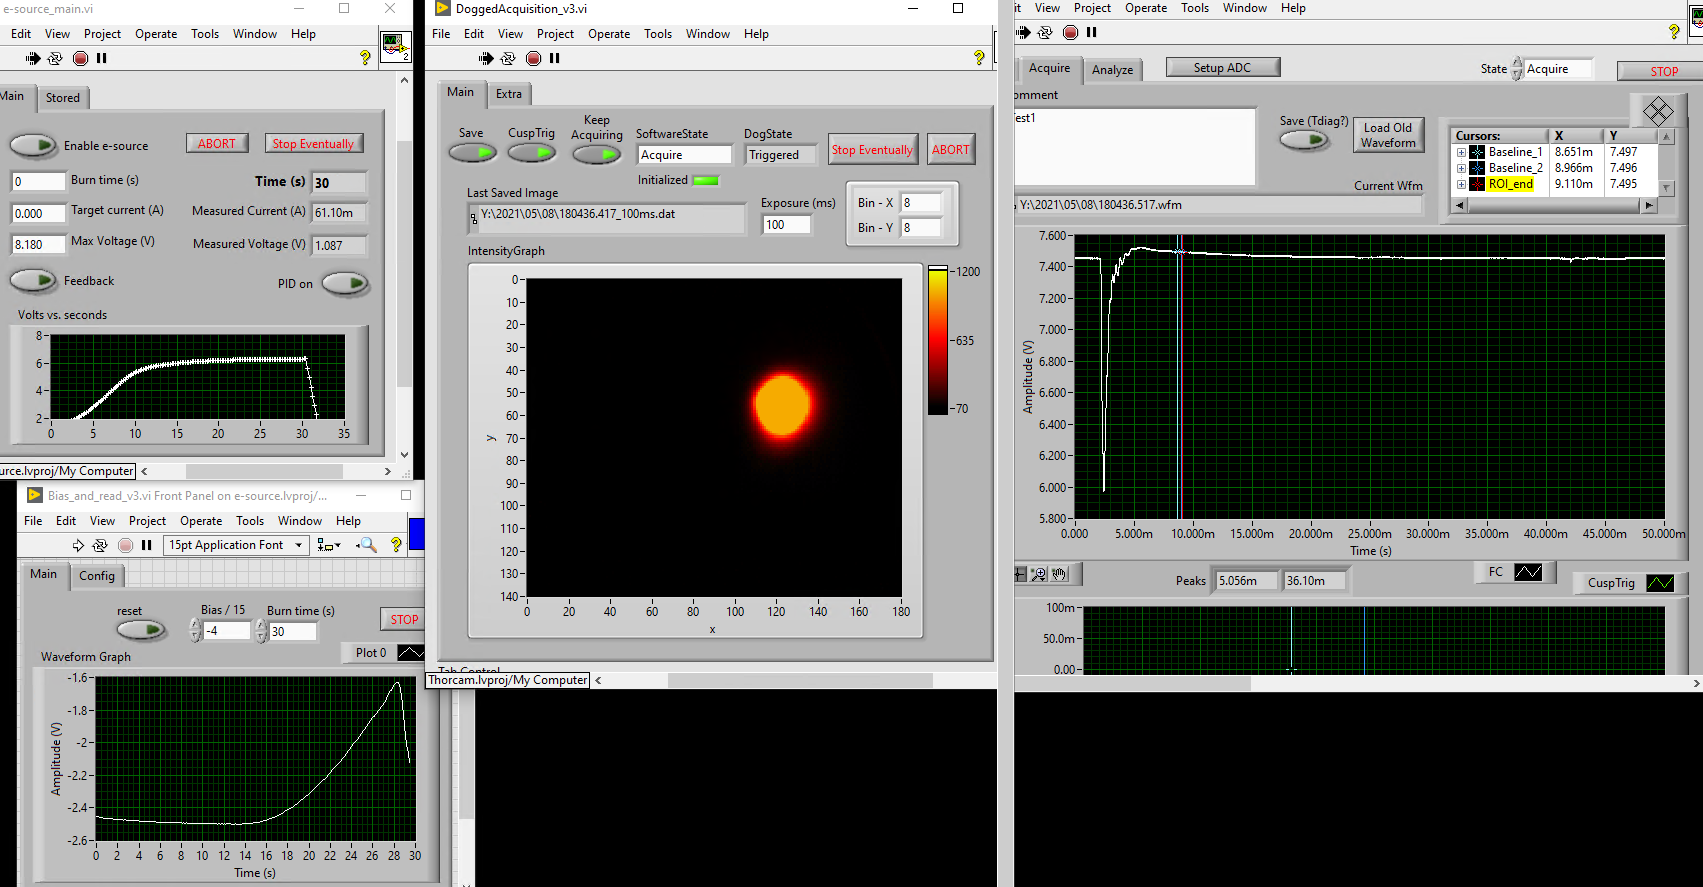Click the diamond cursor mover control

[x=1657, y=111]
